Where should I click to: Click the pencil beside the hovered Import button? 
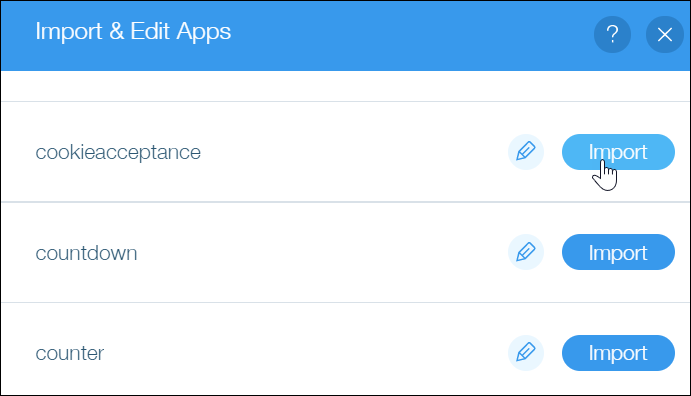(526, 152)
